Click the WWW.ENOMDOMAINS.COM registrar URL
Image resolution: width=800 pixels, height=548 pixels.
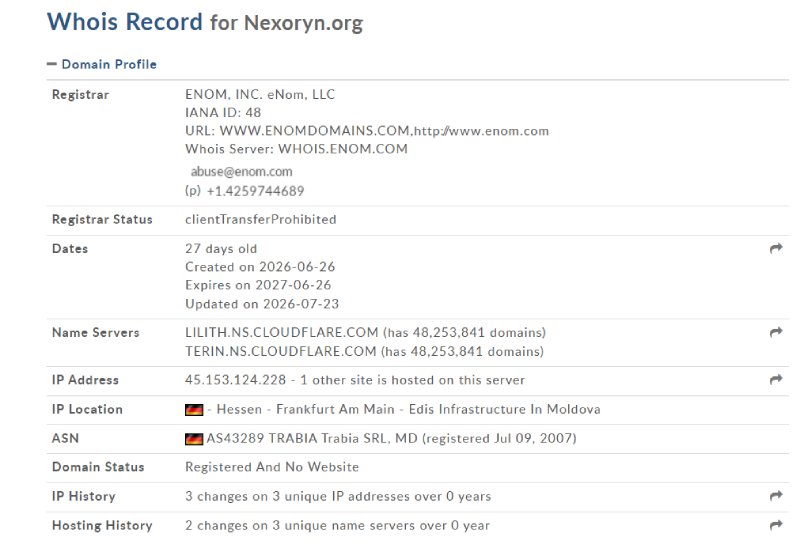tap(315, 131)
